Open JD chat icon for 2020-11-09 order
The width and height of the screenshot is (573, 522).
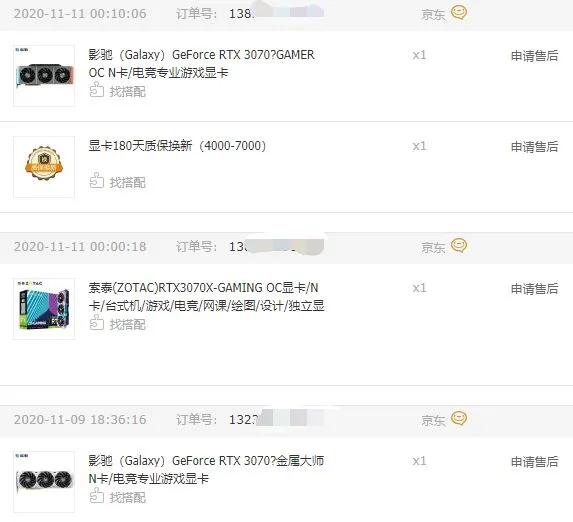point(459,419)
